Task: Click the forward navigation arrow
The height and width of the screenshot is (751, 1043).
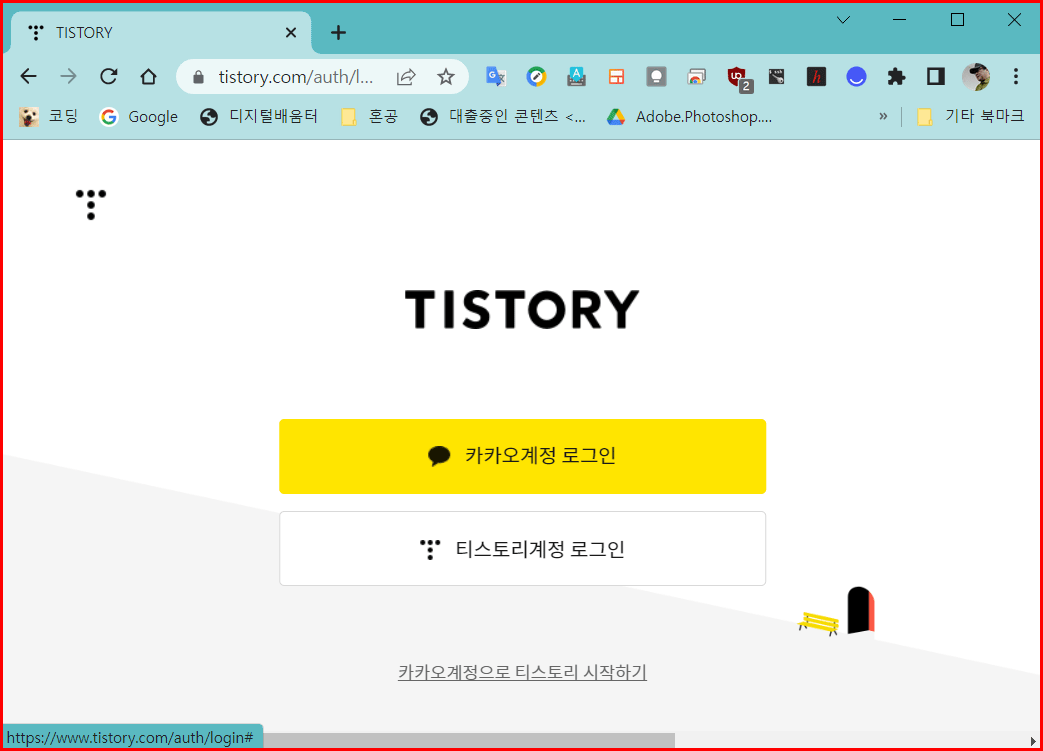Action: (69, 76)
